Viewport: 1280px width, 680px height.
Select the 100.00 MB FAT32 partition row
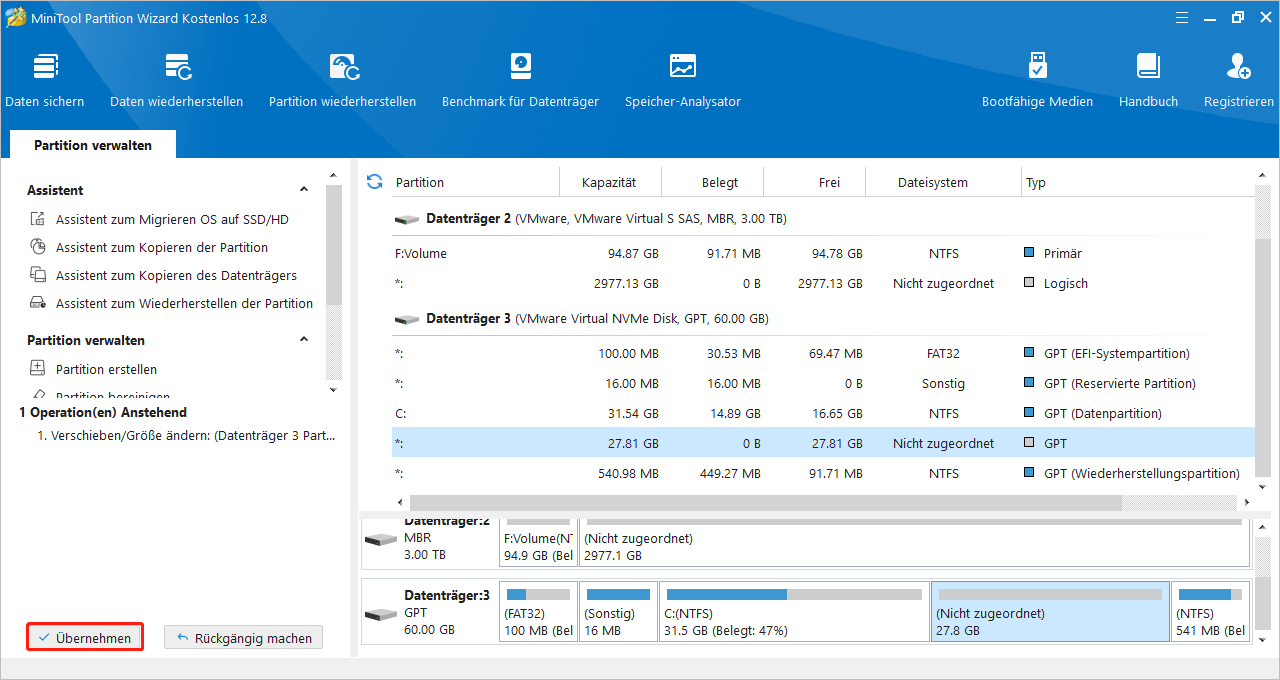pyautogui.click(x=823, y=353)
